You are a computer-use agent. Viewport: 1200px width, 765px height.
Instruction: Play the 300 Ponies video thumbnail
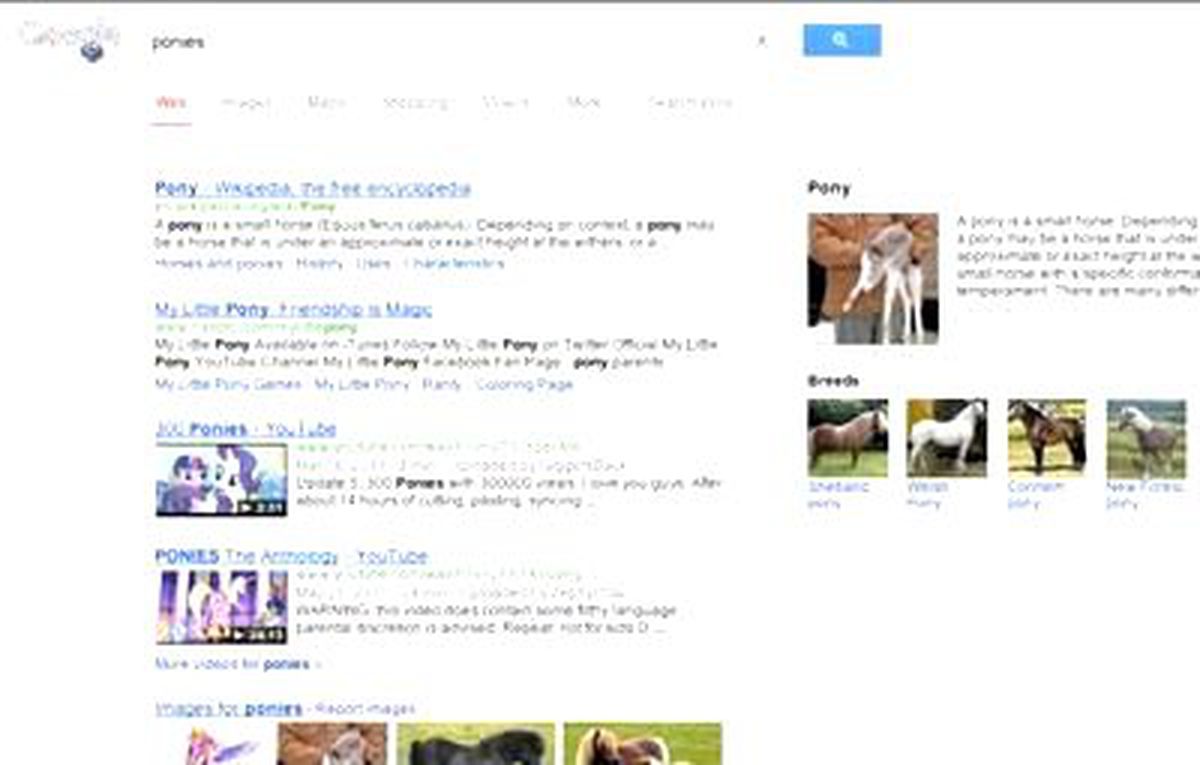[221, 480]
